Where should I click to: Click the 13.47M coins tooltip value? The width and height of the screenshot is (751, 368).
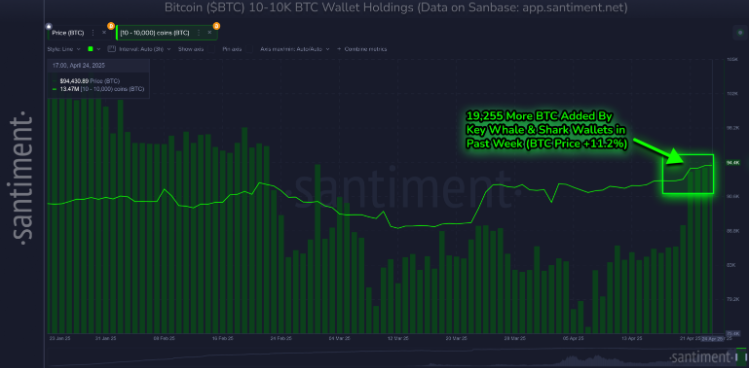coord(101,89)
